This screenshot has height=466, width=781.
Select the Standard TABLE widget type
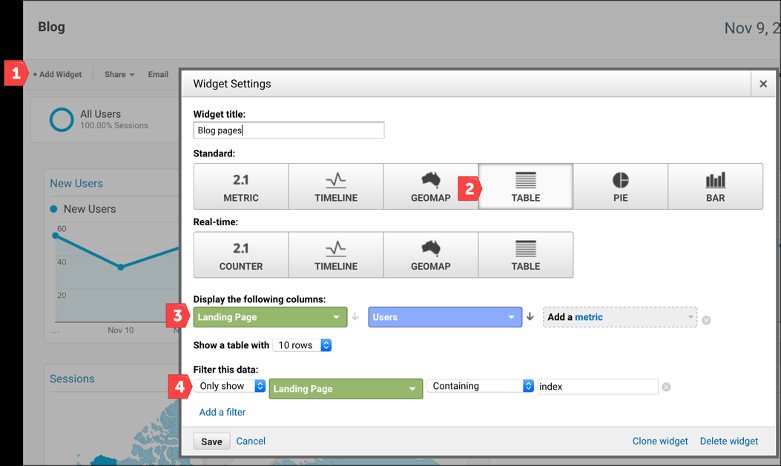[525, 187]
